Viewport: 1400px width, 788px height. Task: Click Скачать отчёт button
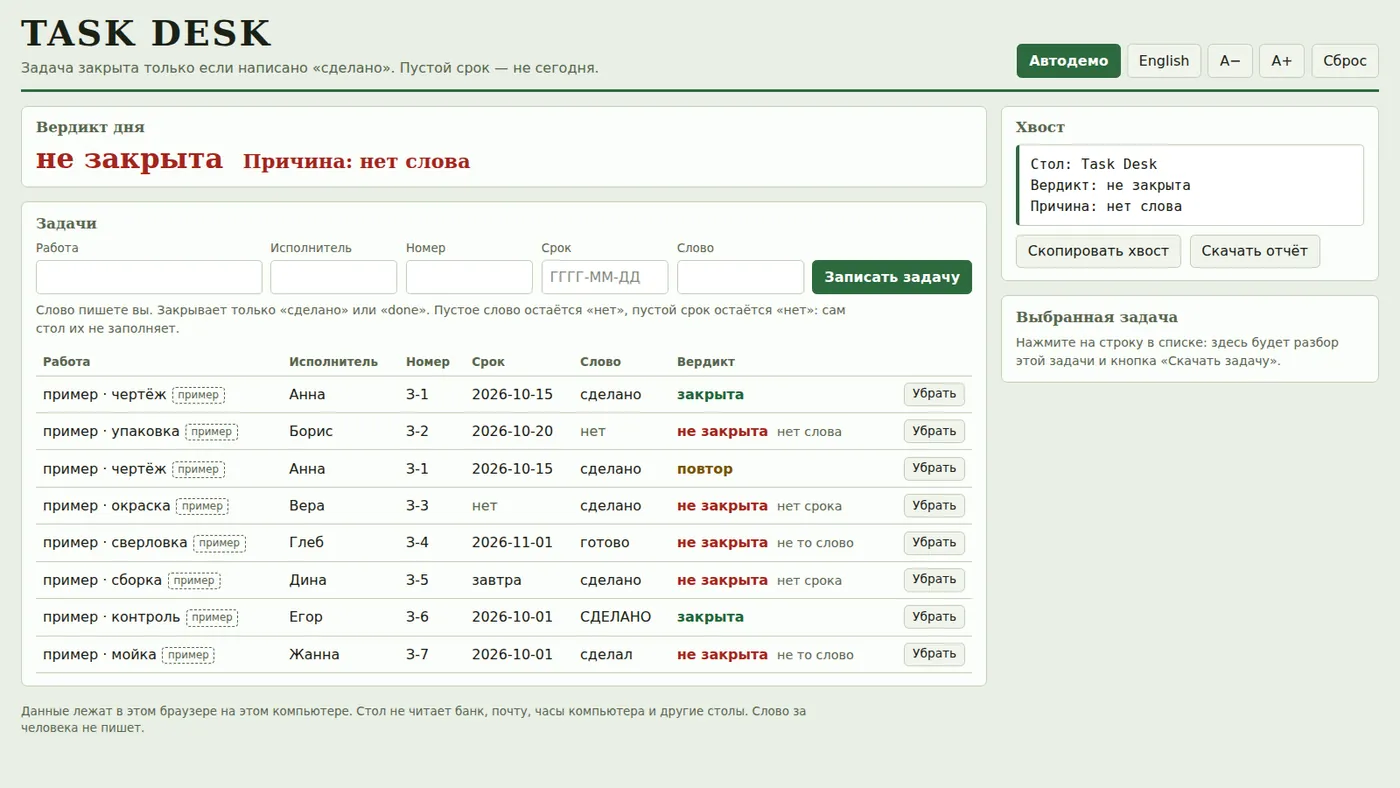[1255, 251]
